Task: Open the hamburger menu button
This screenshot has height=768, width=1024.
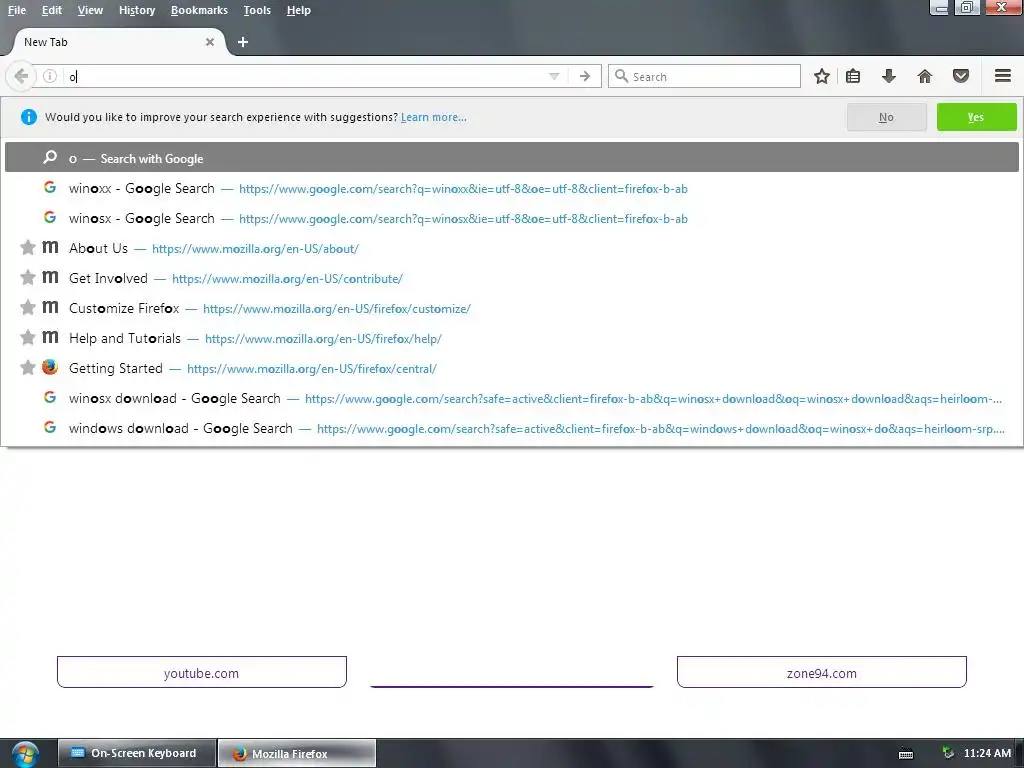Action: (1003, 76)
